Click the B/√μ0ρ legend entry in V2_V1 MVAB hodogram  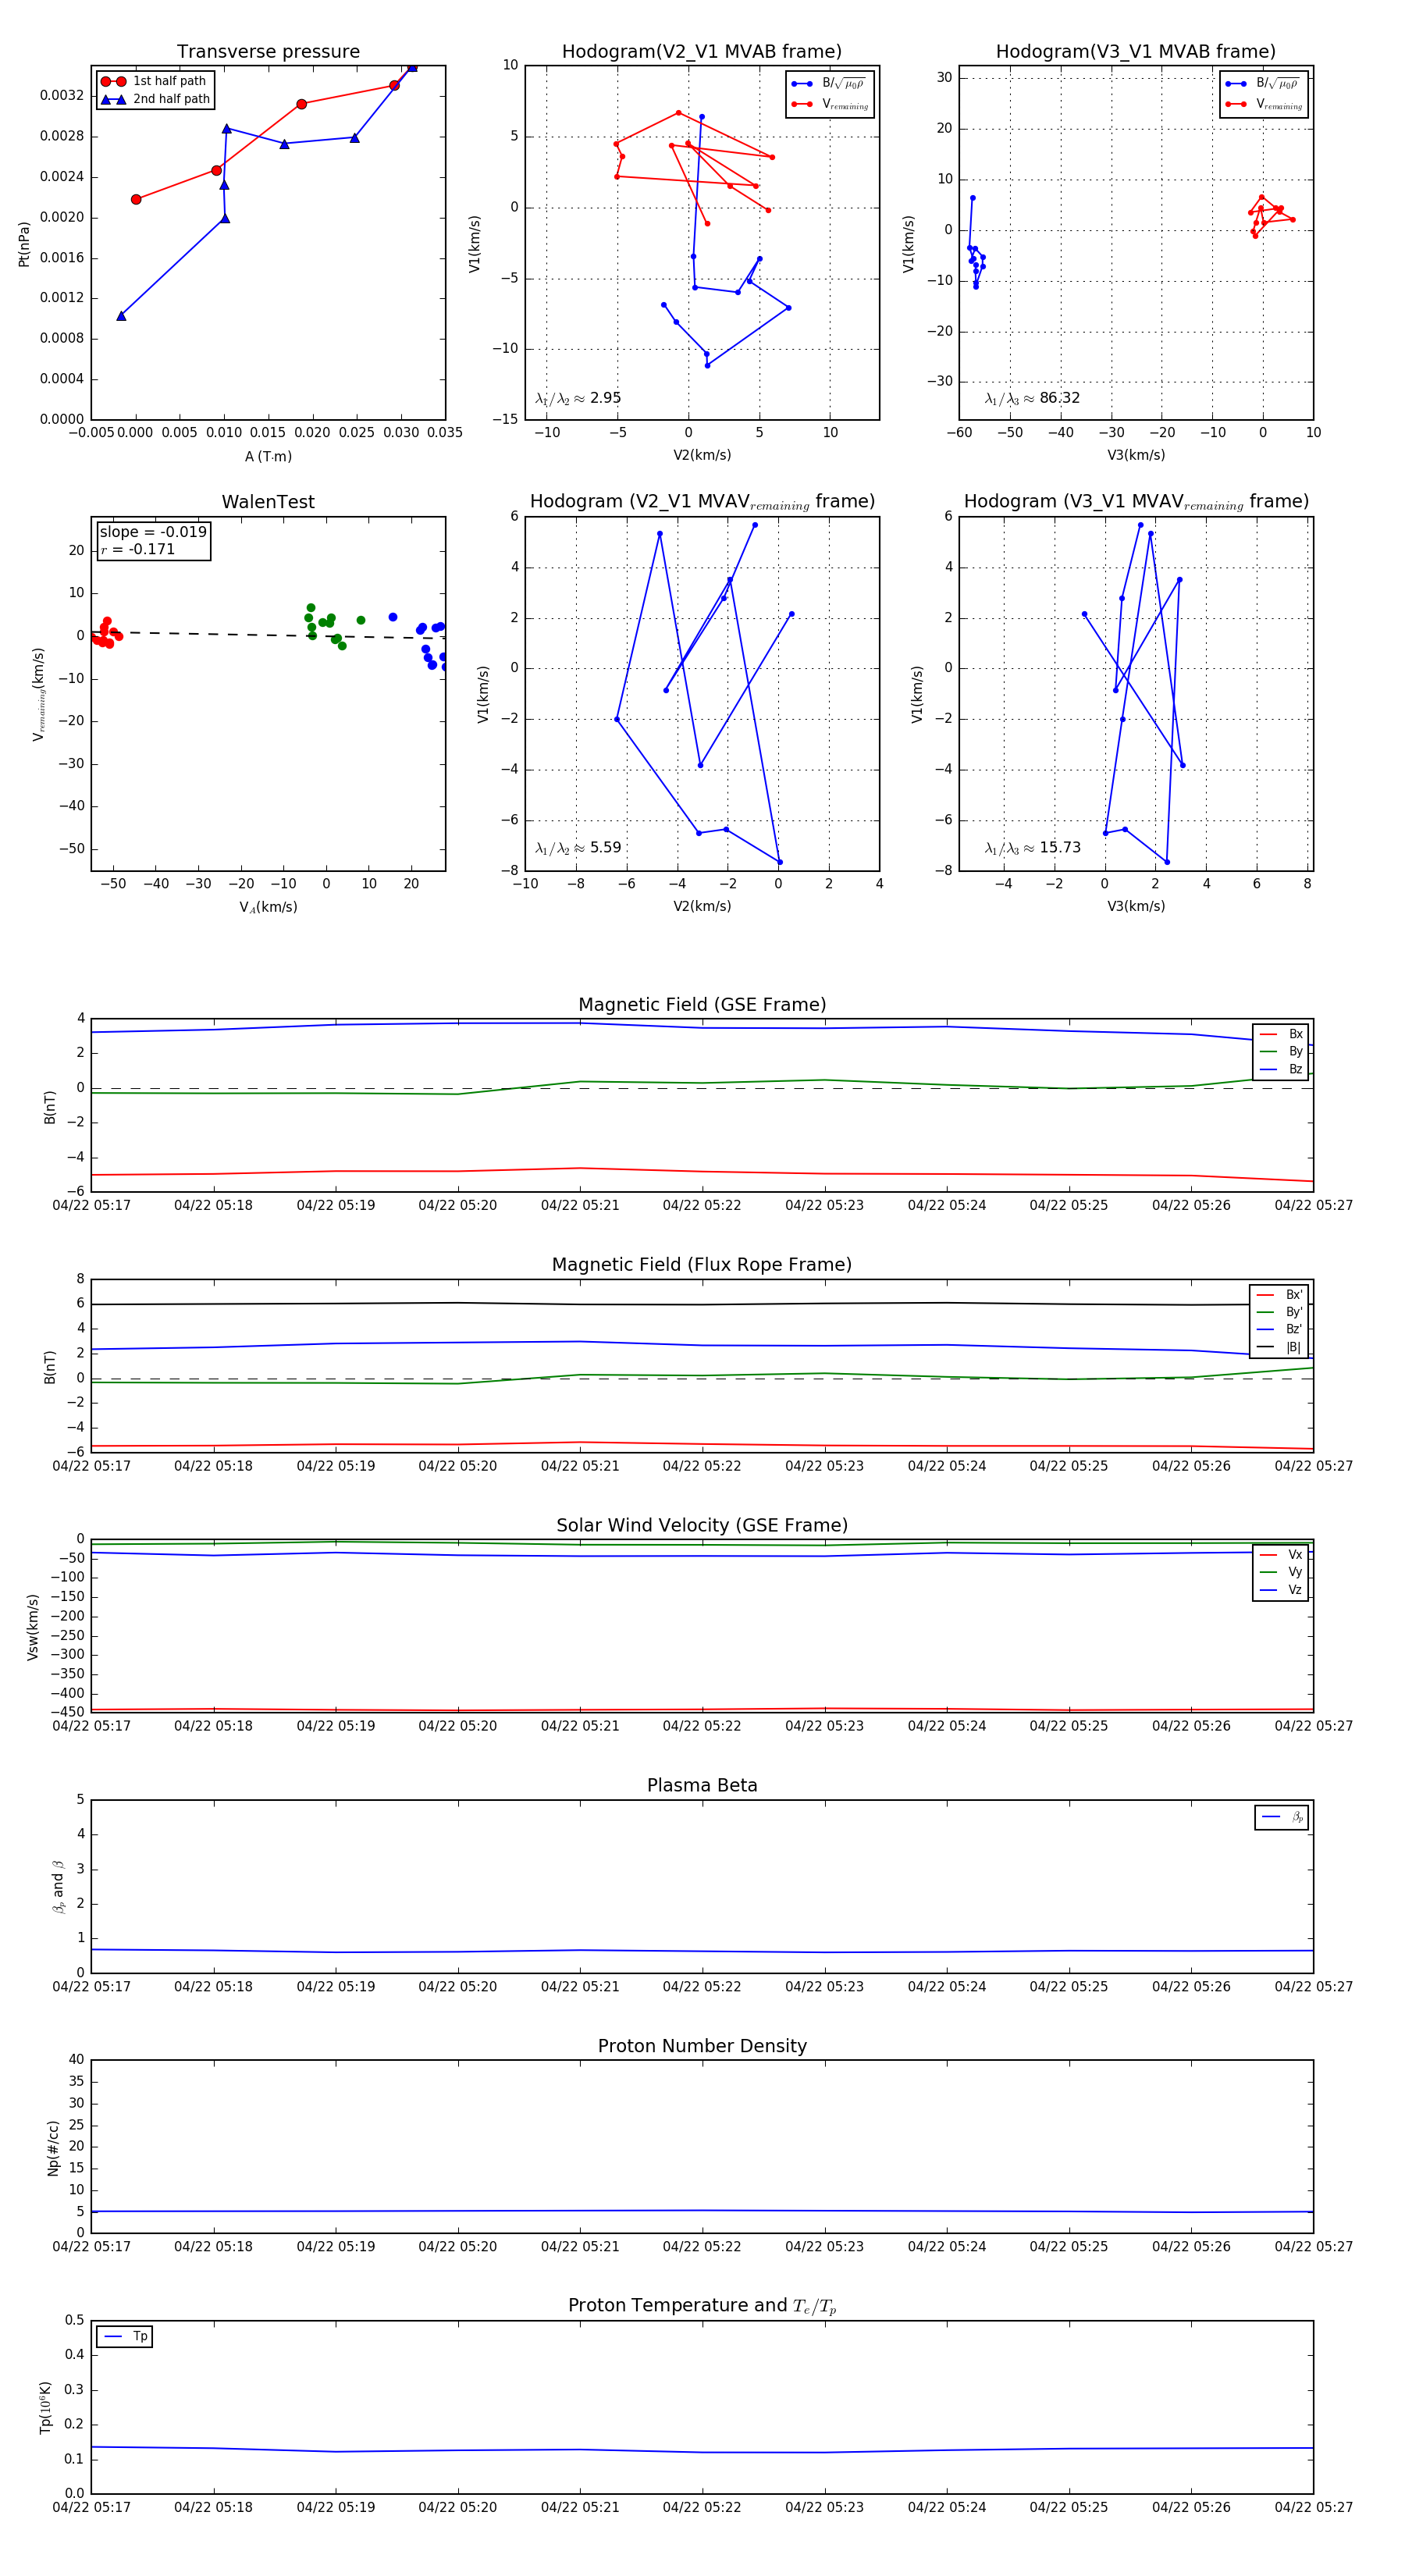(829, 84)
